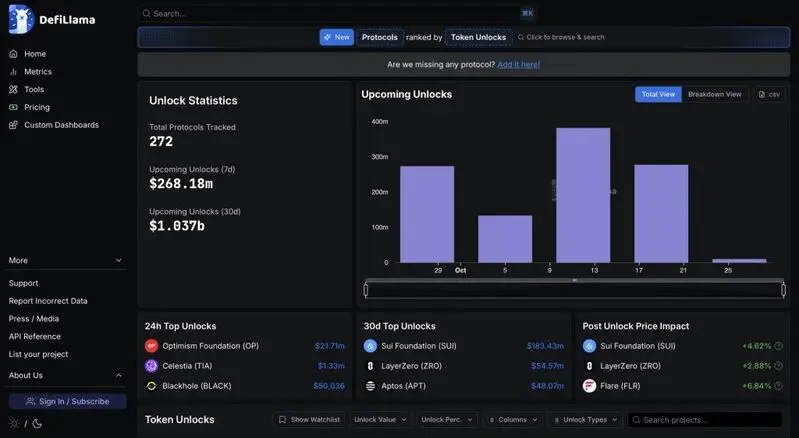Click the Optimism Foundation (OP) token icon

click(x=151, y=346)
